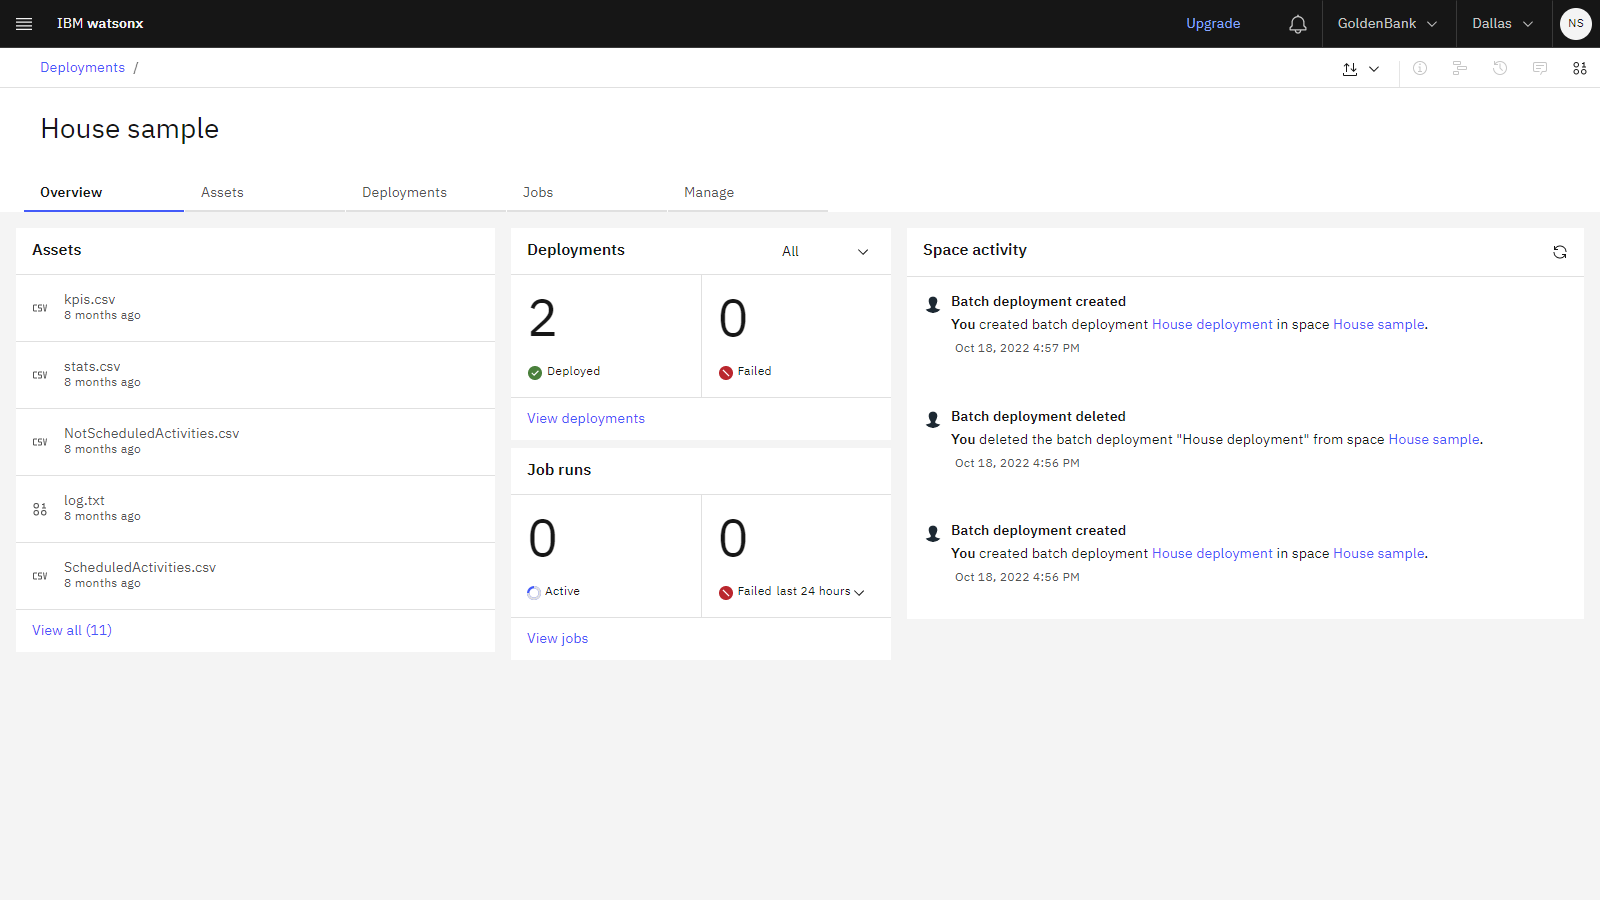
Task: Click the Oct 18, 2022 4:57 PM timestamp
Action: (x=1017, y=349)
